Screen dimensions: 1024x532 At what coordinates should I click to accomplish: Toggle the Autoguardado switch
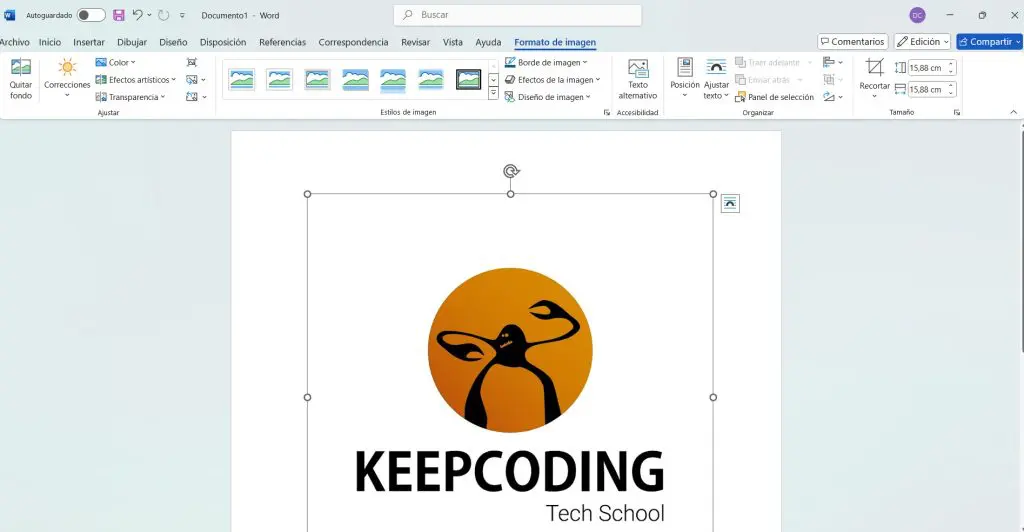point(91,15)
